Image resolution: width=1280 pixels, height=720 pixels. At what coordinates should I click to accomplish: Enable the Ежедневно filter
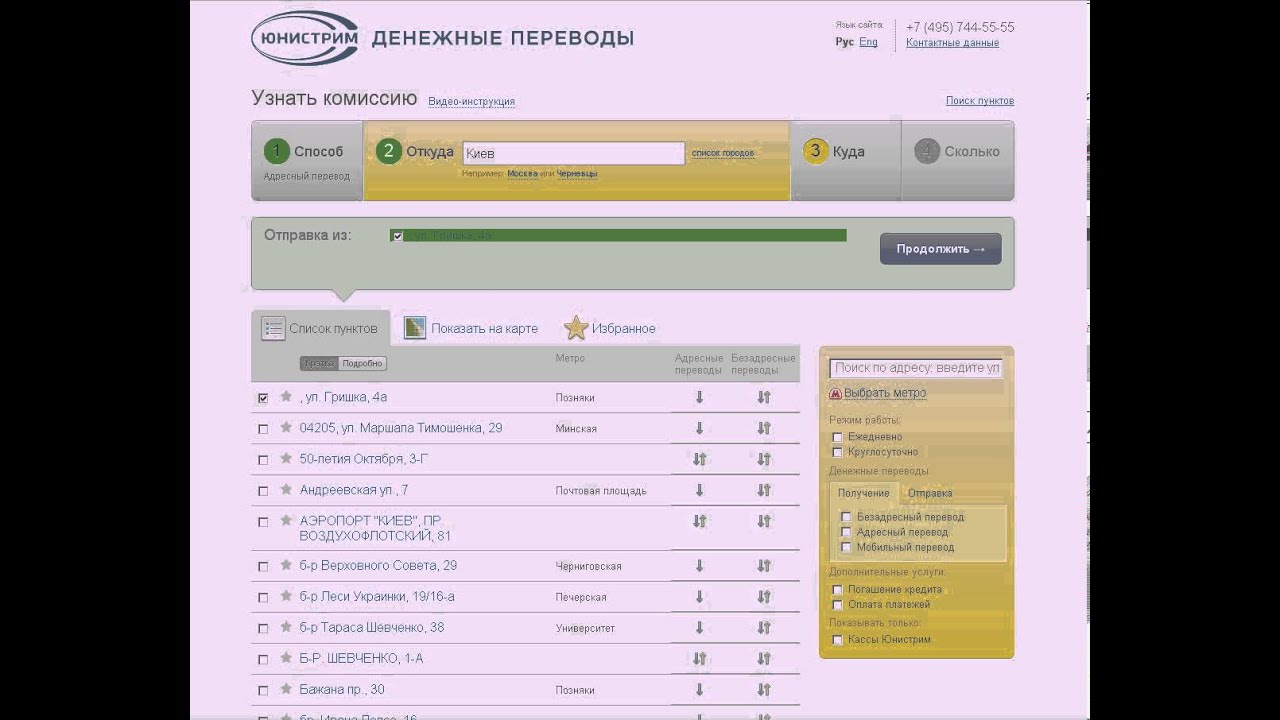pyautogui.click(x=838, y=437)
